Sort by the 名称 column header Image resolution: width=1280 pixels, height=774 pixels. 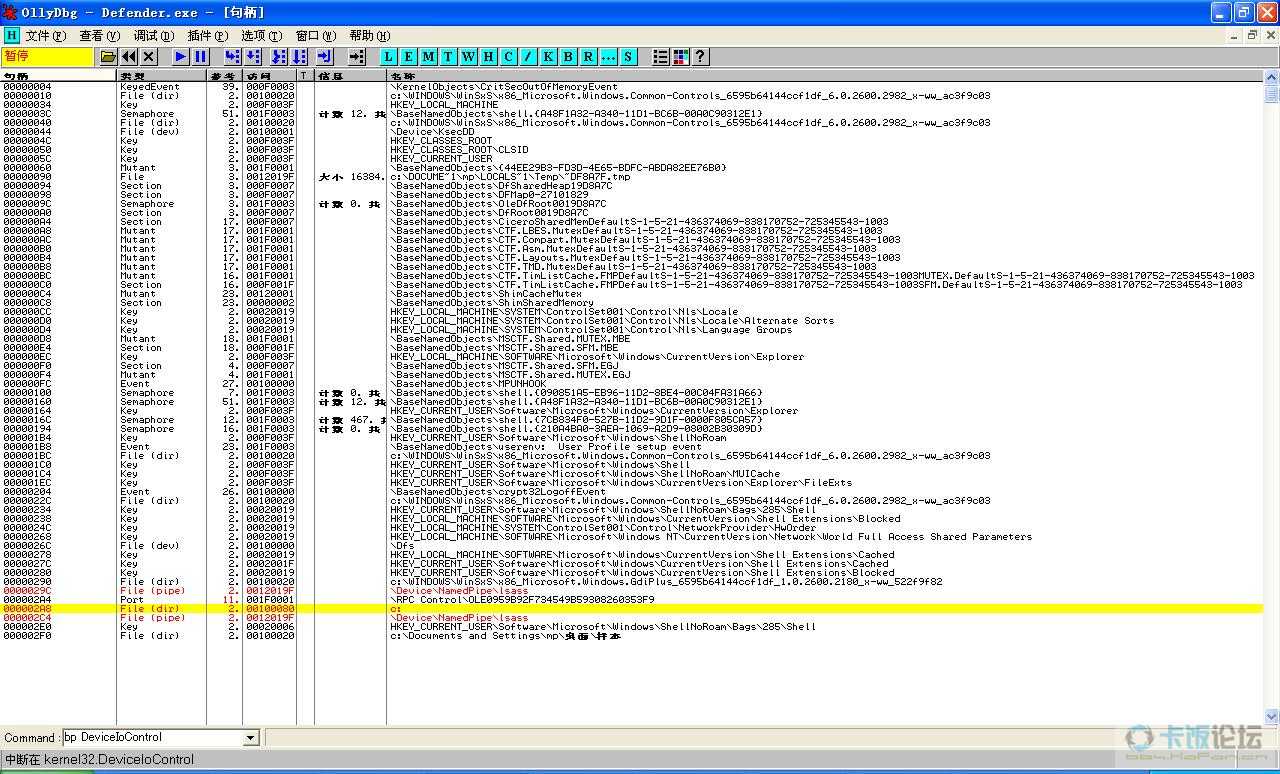(824, 76)
